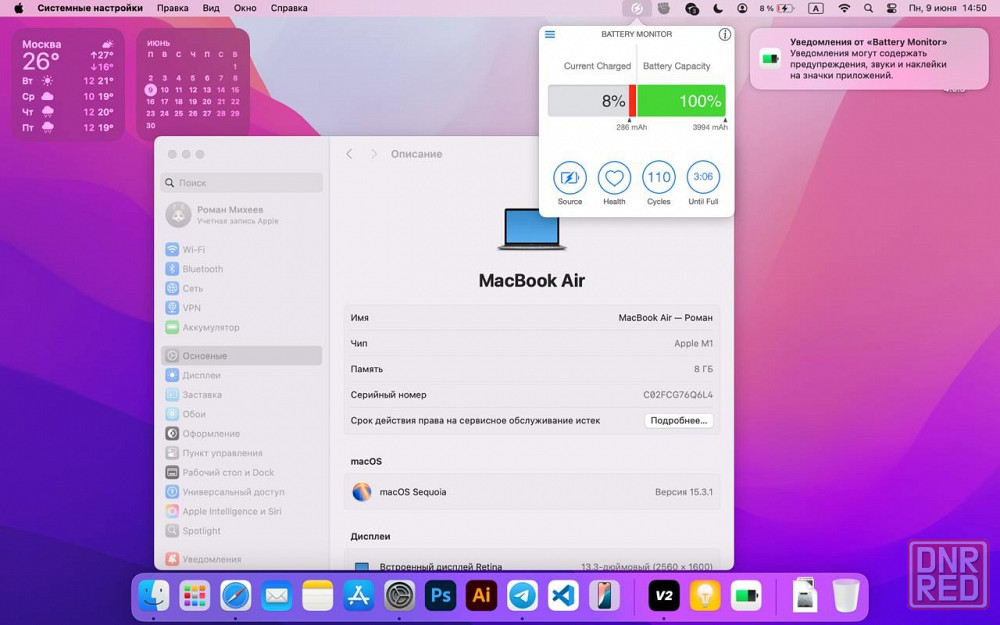1000x625 pixels.
Task: Open Control Center in menu bar
Action: coord(892,8)
